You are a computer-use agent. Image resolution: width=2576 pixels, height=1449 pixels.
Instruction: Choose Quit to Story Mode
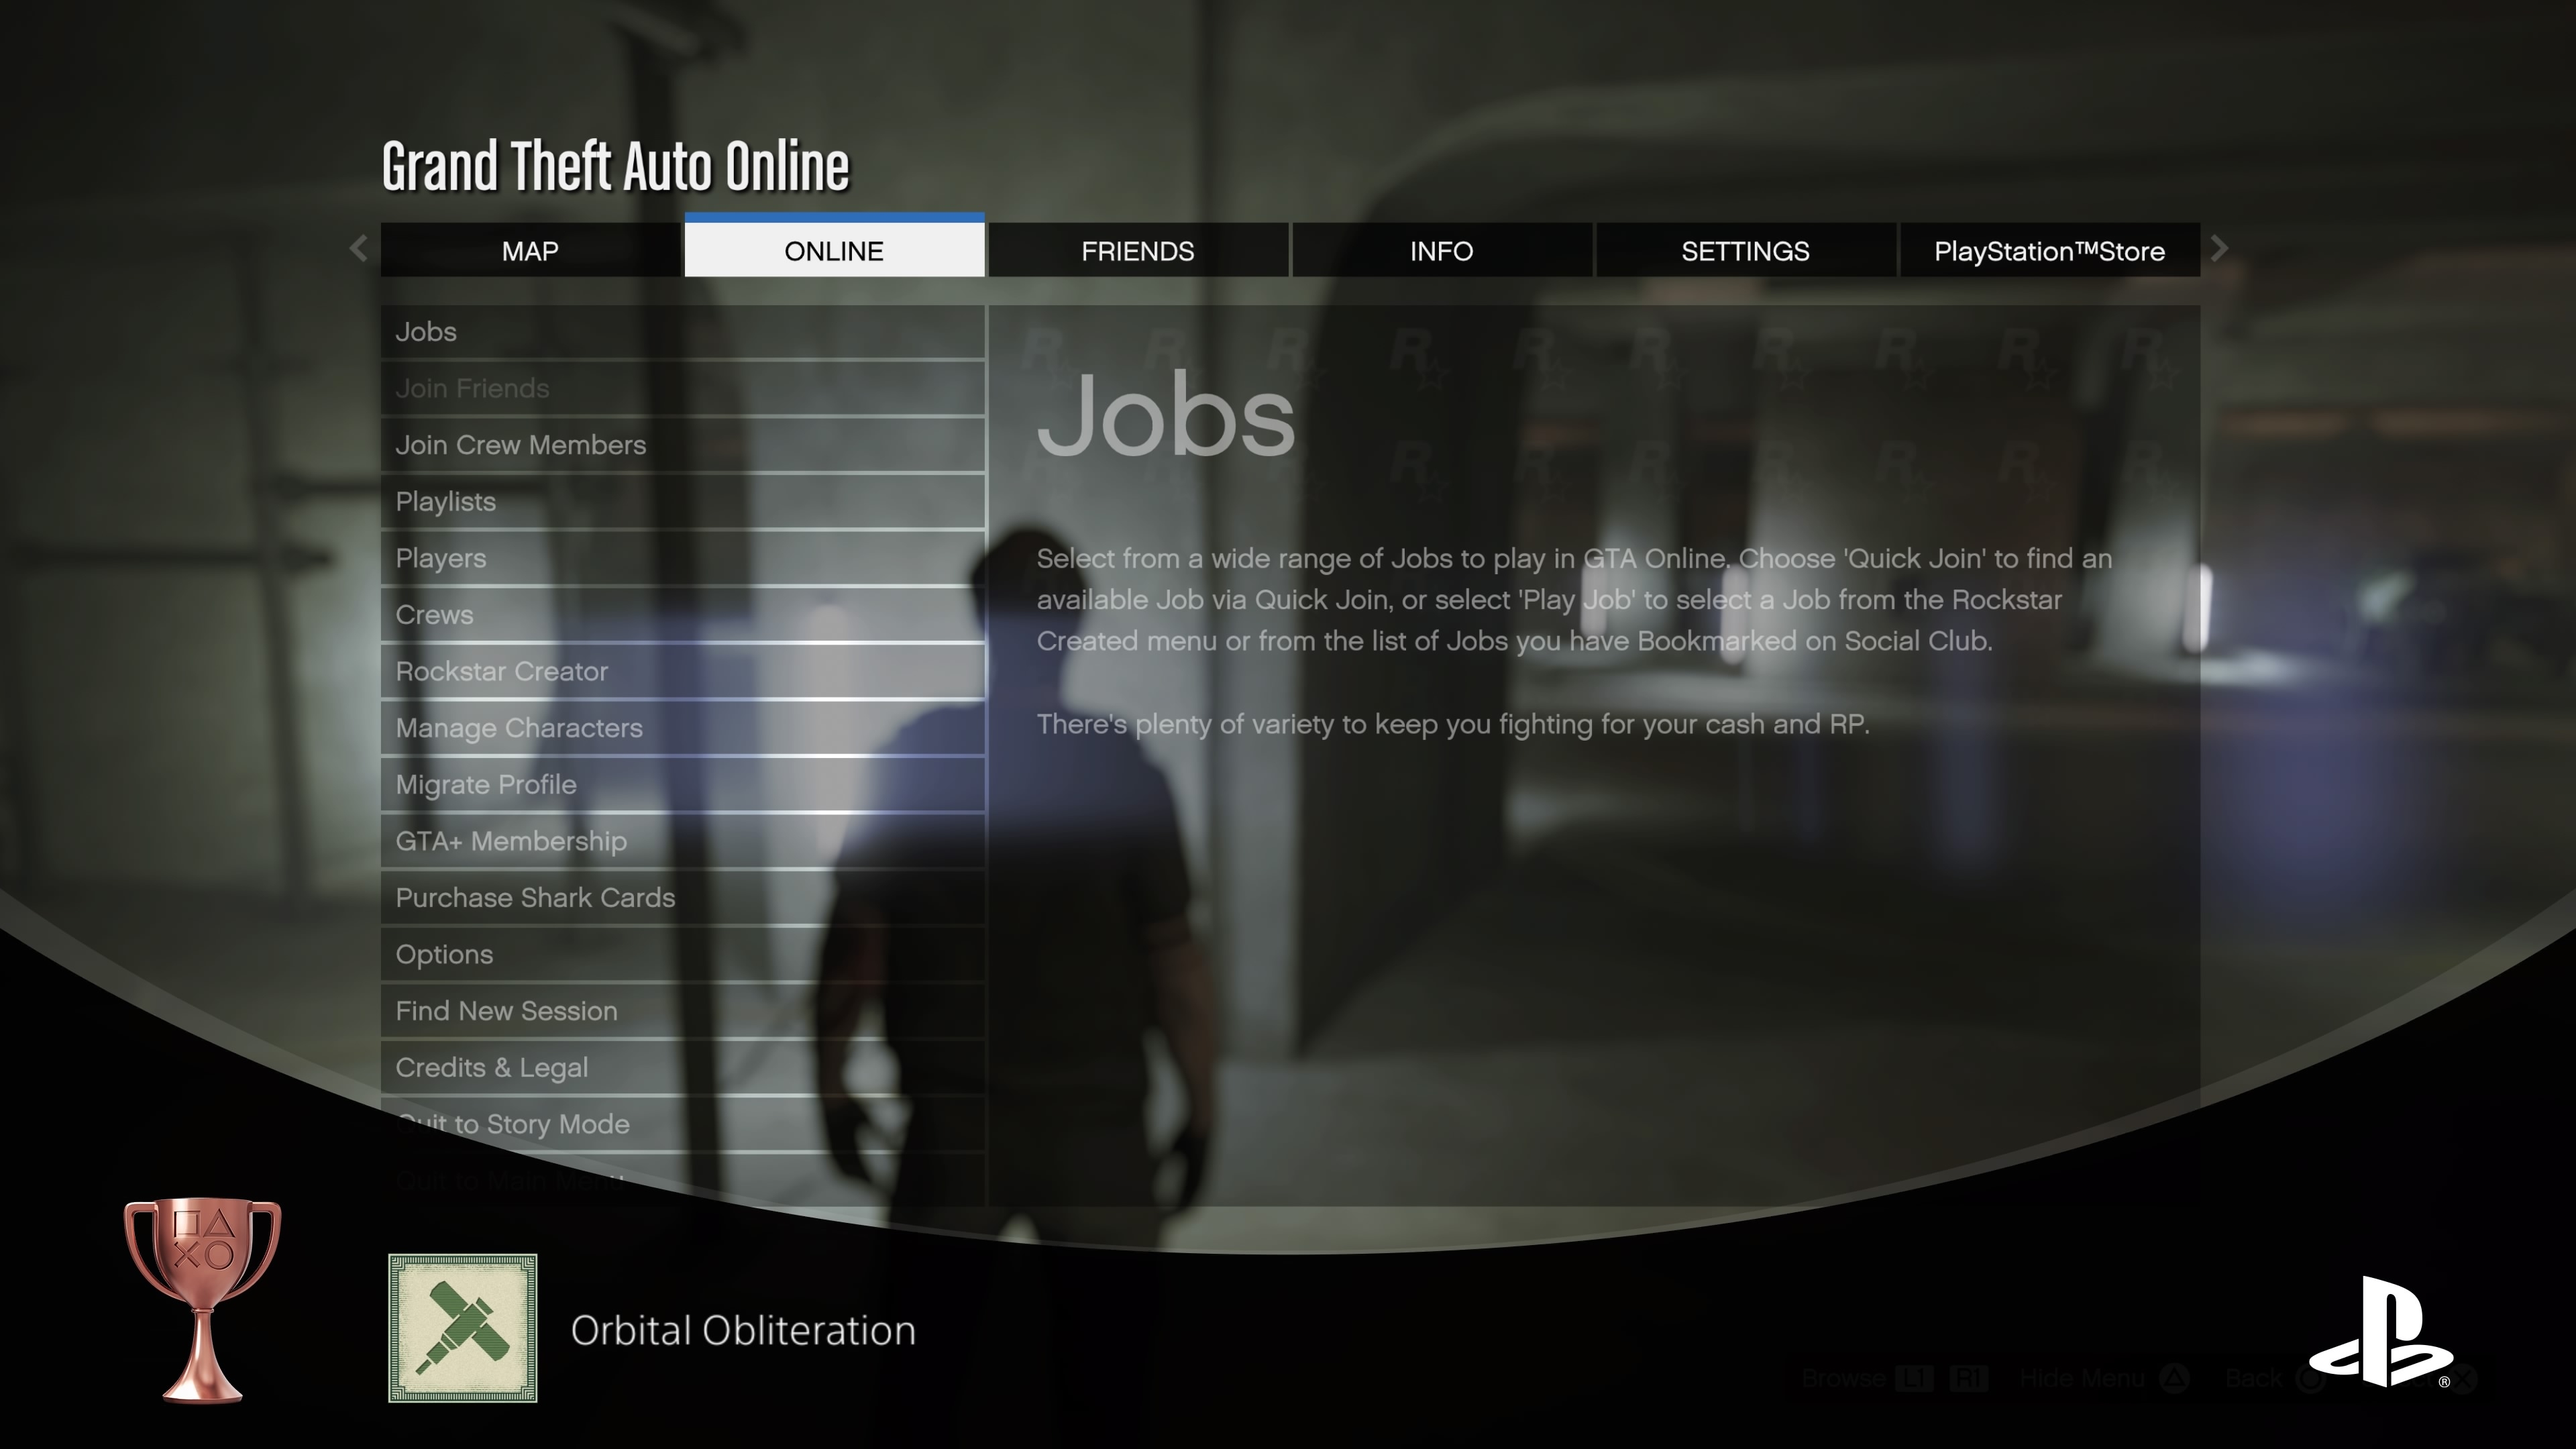pyautogui.click(x=683, y=1124)
